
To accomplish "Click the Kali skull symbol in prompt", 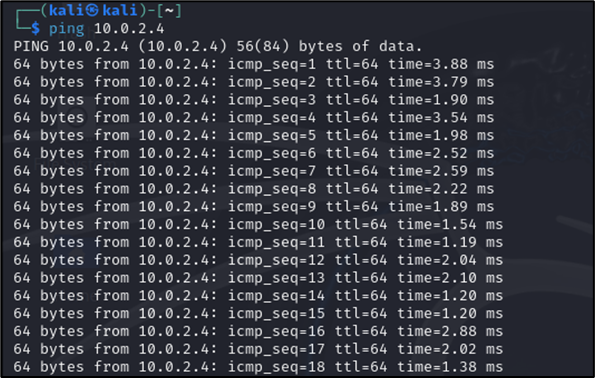I will point(91,10).
